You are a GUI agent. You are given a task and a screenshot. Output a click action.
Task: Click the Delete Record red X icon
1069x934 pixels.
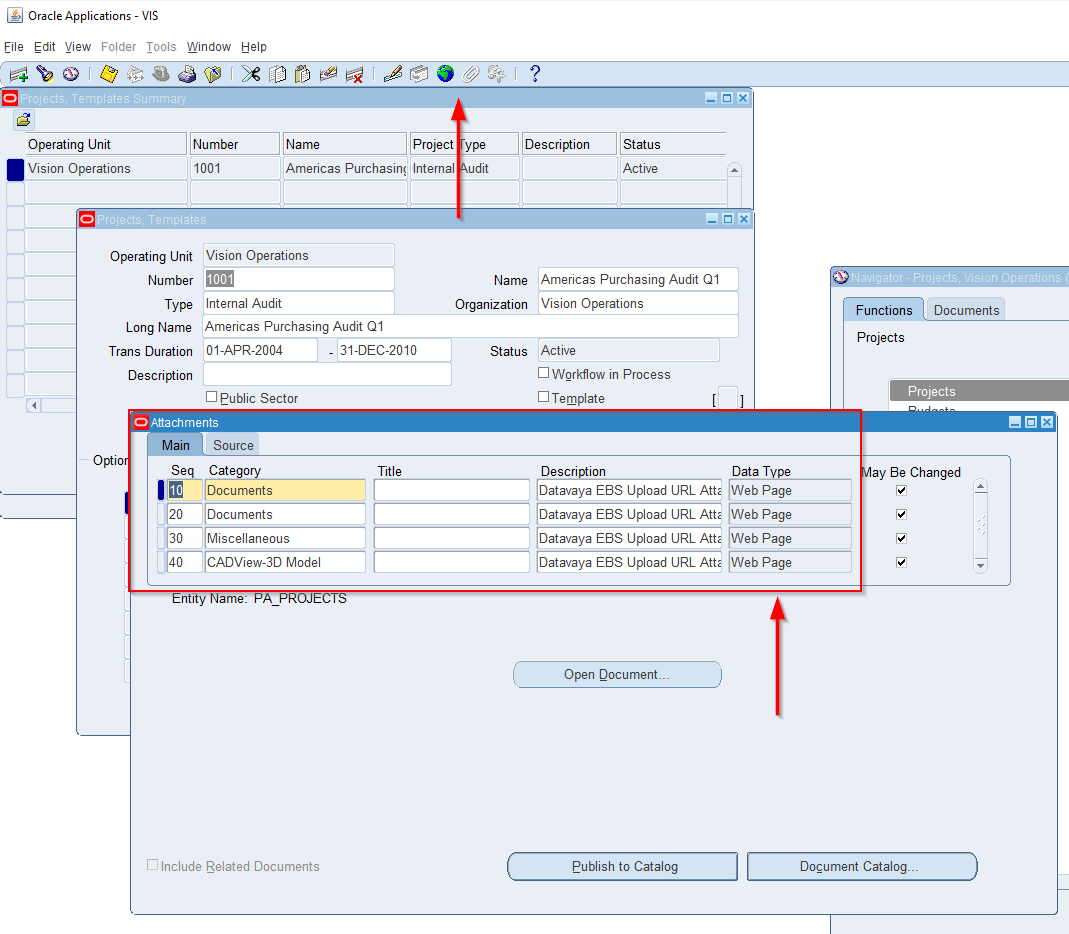[x=355, y=74]
